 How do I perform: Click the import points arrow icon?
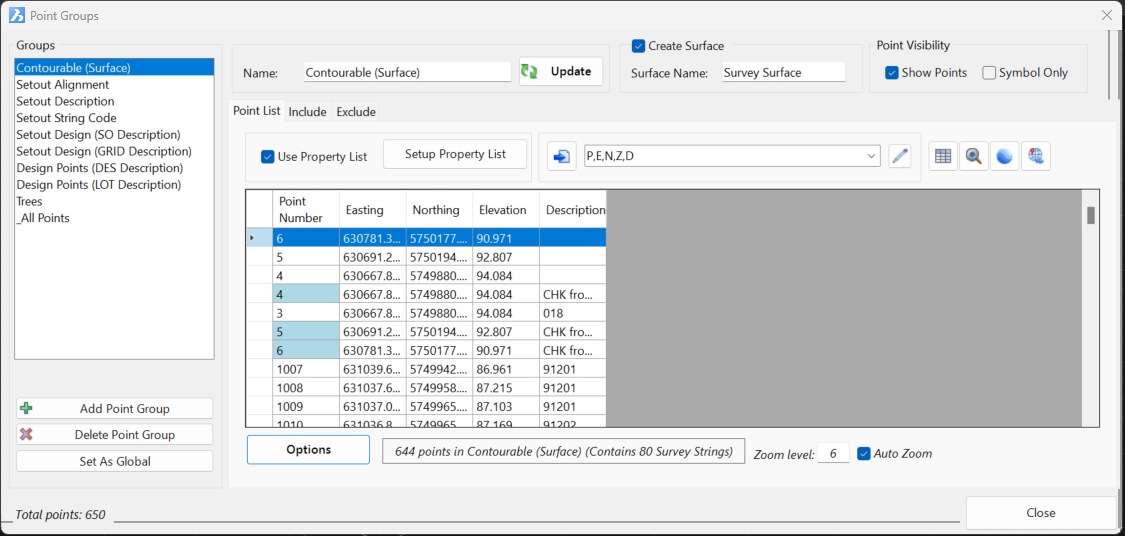pos(562,156)
